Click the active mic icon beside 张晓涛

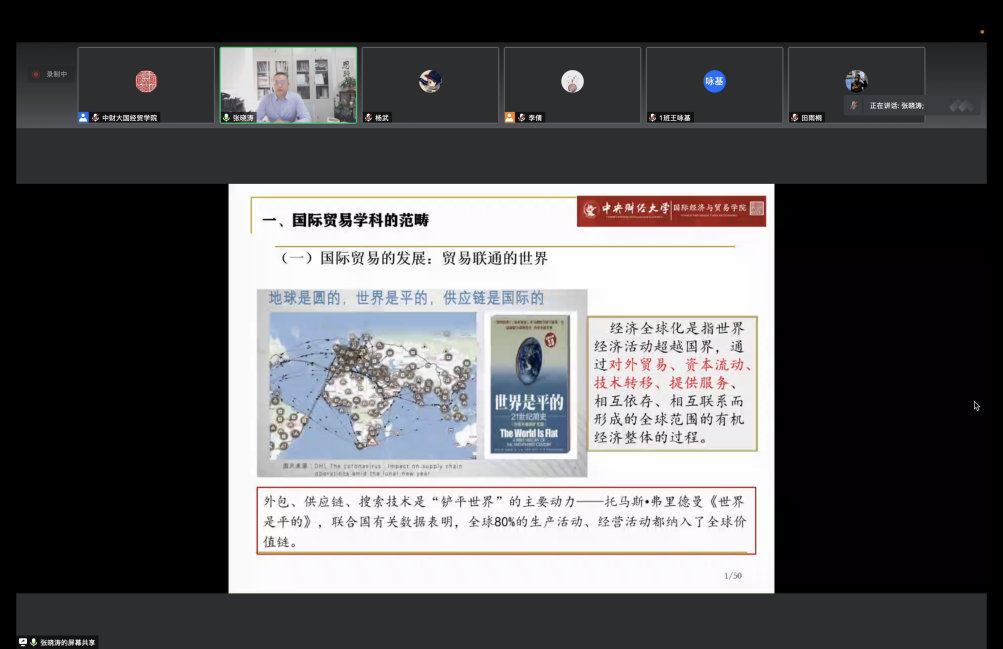click(x=226, y=117)
